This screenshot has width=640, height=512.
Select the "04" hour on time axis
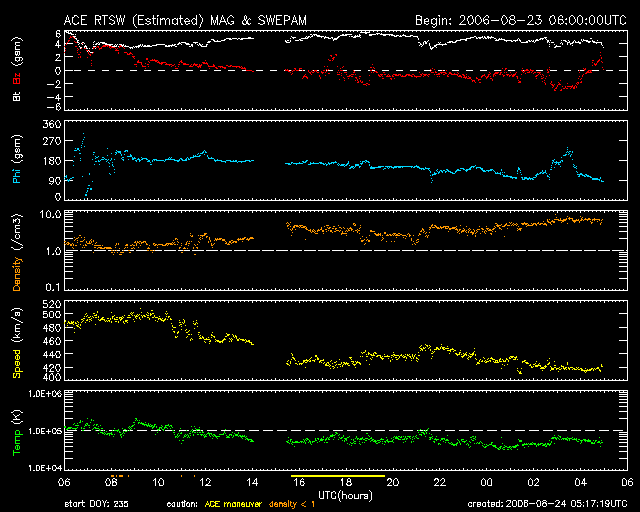[x=580, y=482]
